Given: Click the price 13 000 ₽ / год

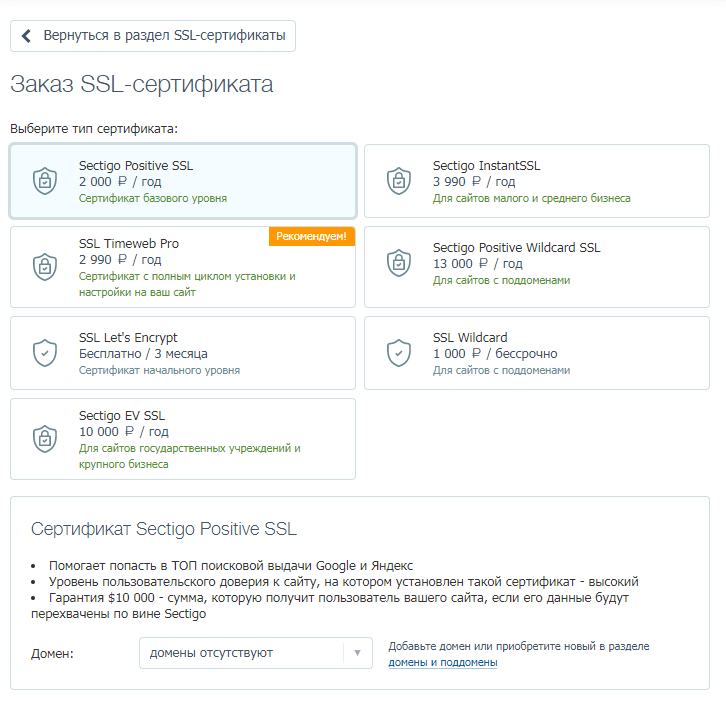Looking at the screenshot, I should [x=477, y=264].
